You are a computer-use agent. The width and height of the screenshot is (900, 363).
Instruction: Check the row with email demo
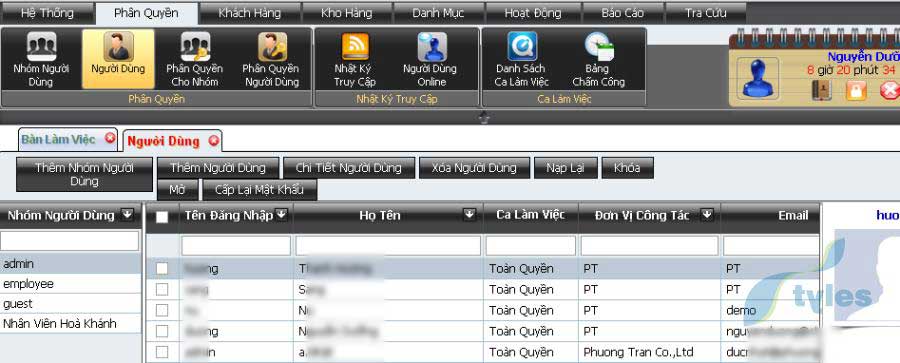pyautogui.click(x=162, y=310)
